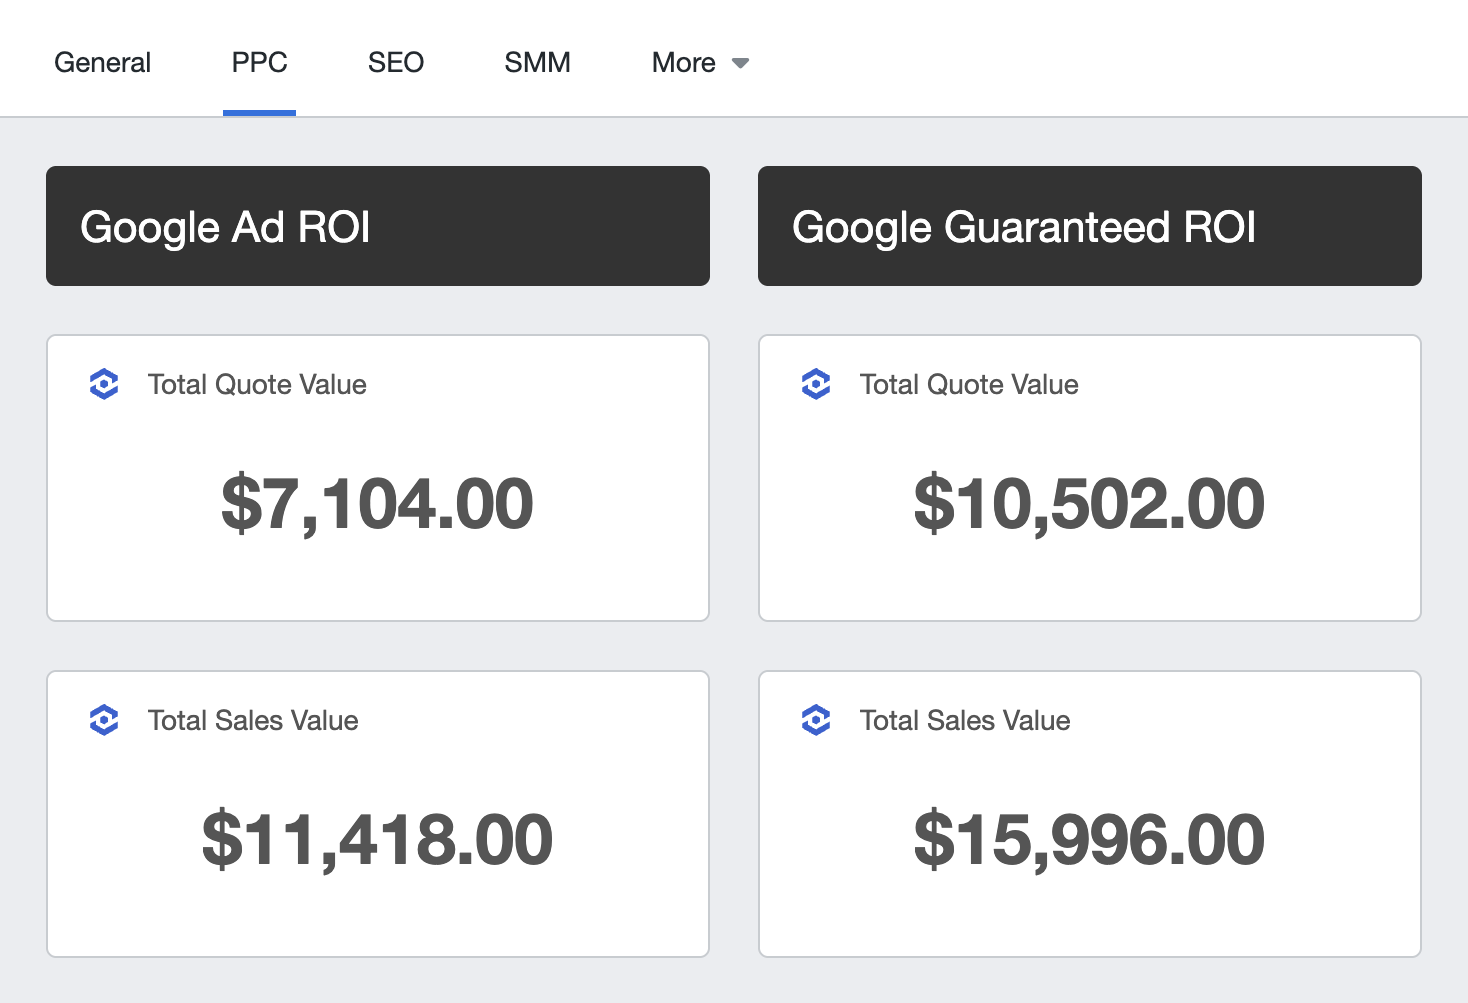Click the icon beside Google Guaranteed Total Quote Value
This screenshot has height=1003, width=1468.
[x=816, y=384]
